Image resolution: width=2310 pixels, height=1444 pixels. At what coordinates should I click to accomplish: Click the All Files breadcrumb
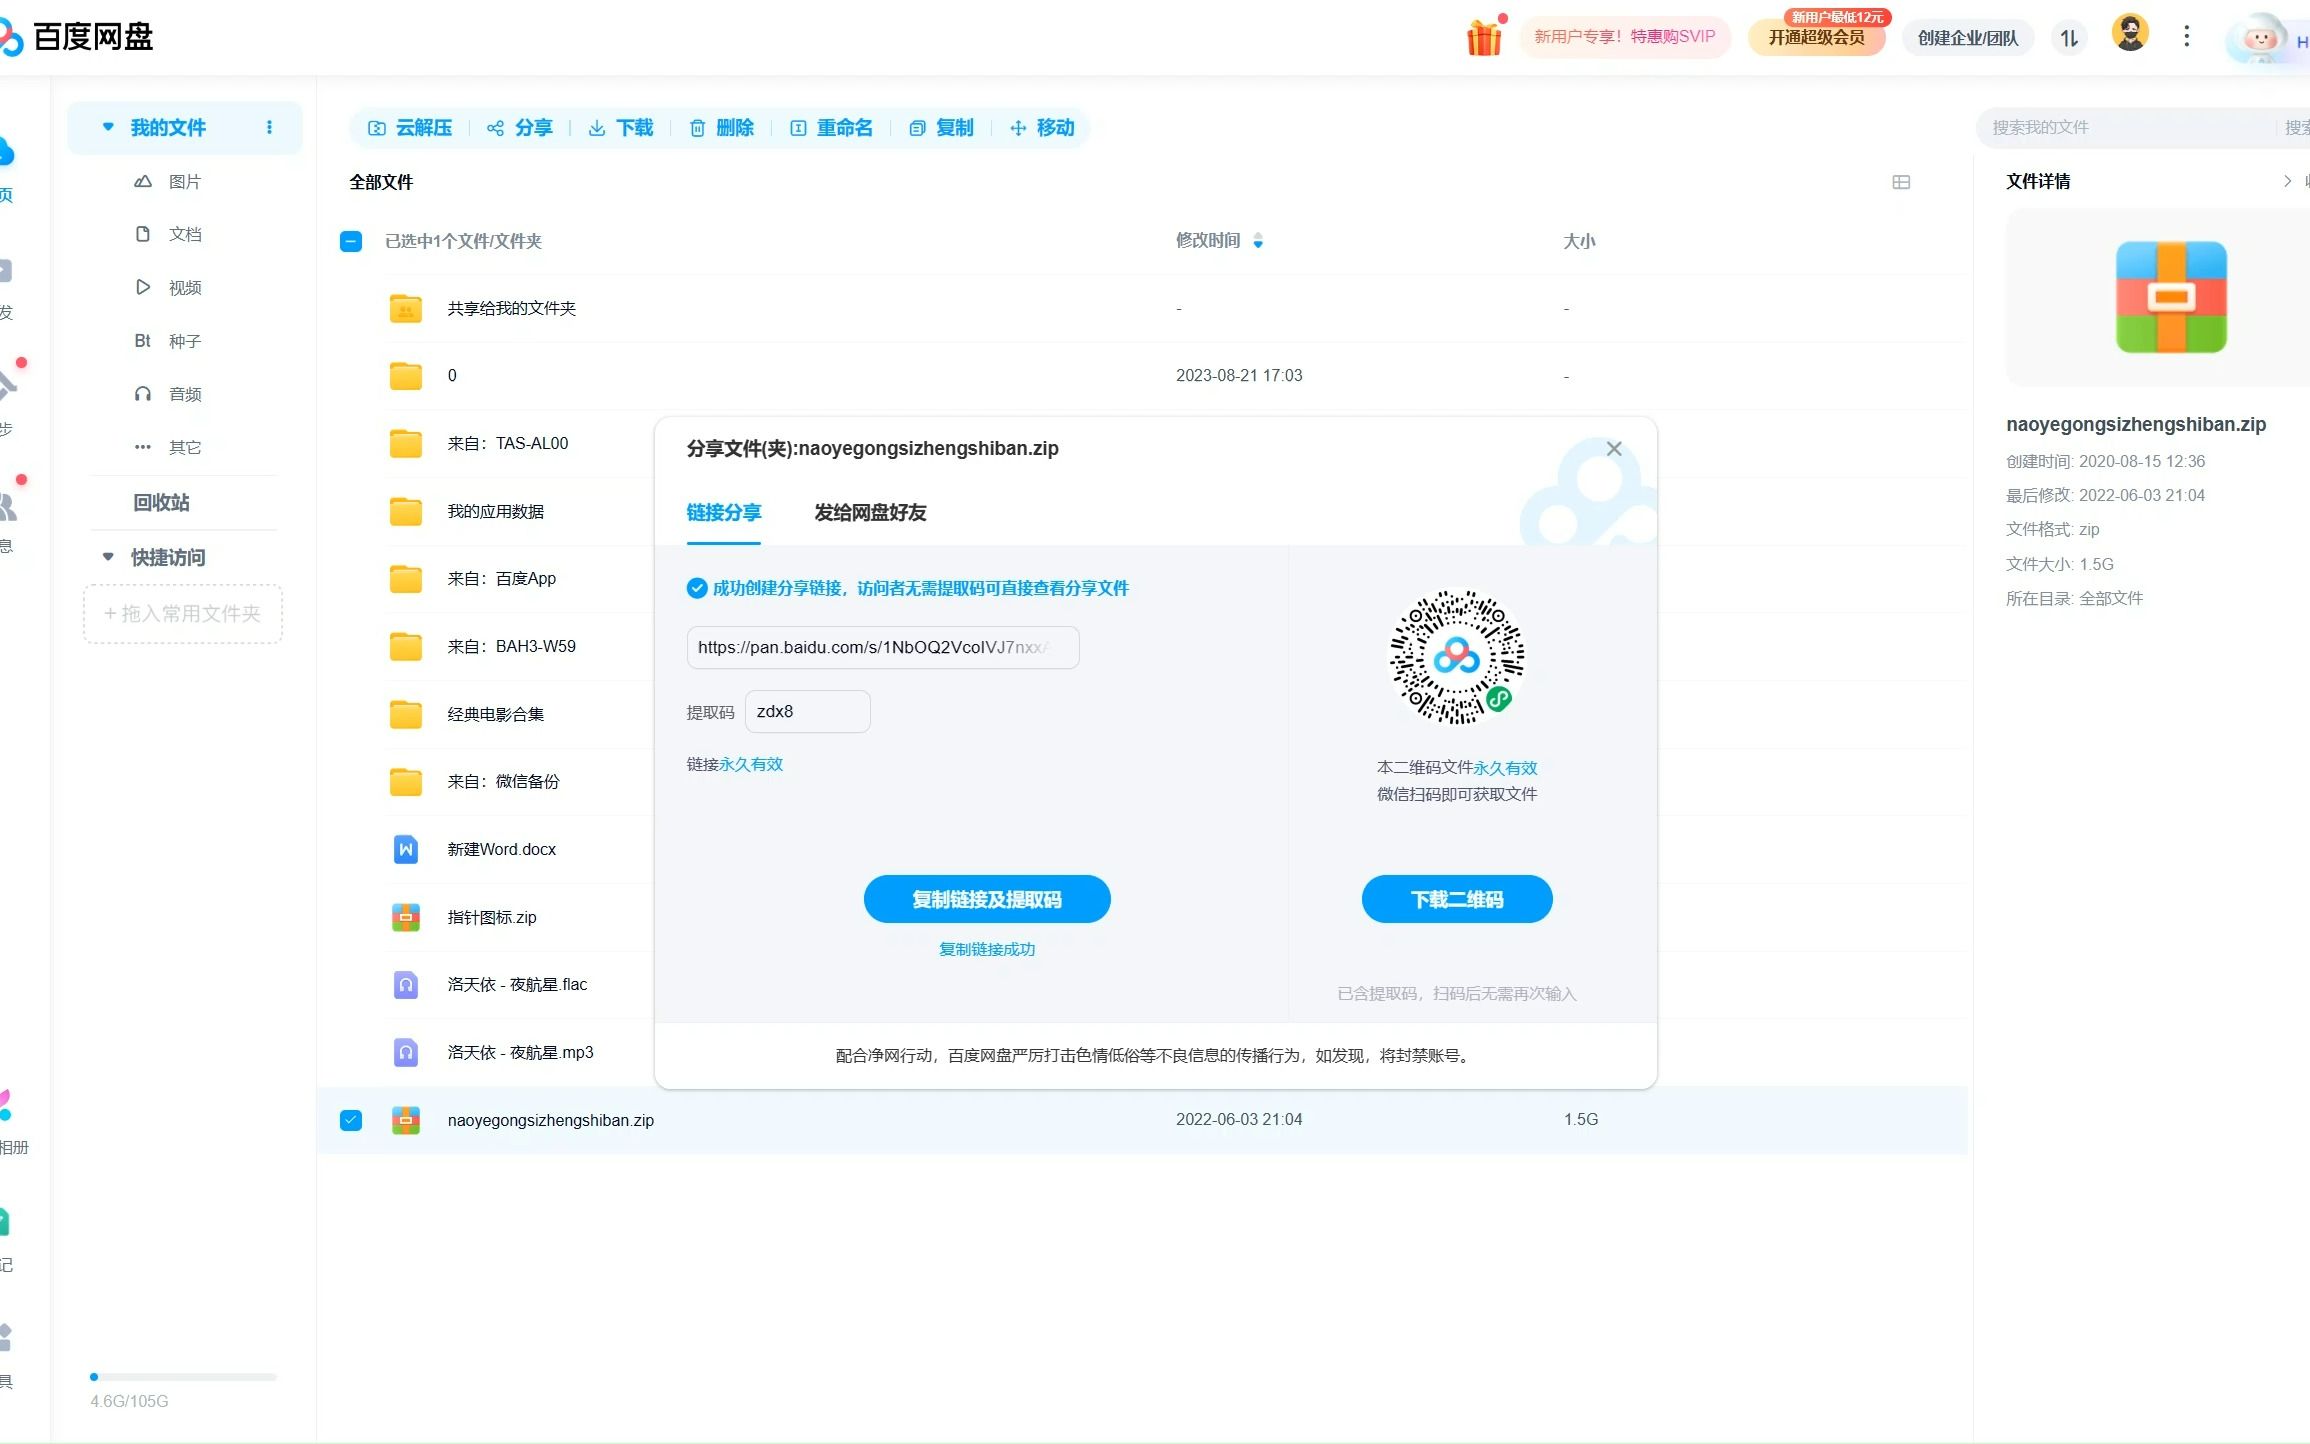[381, 182]
